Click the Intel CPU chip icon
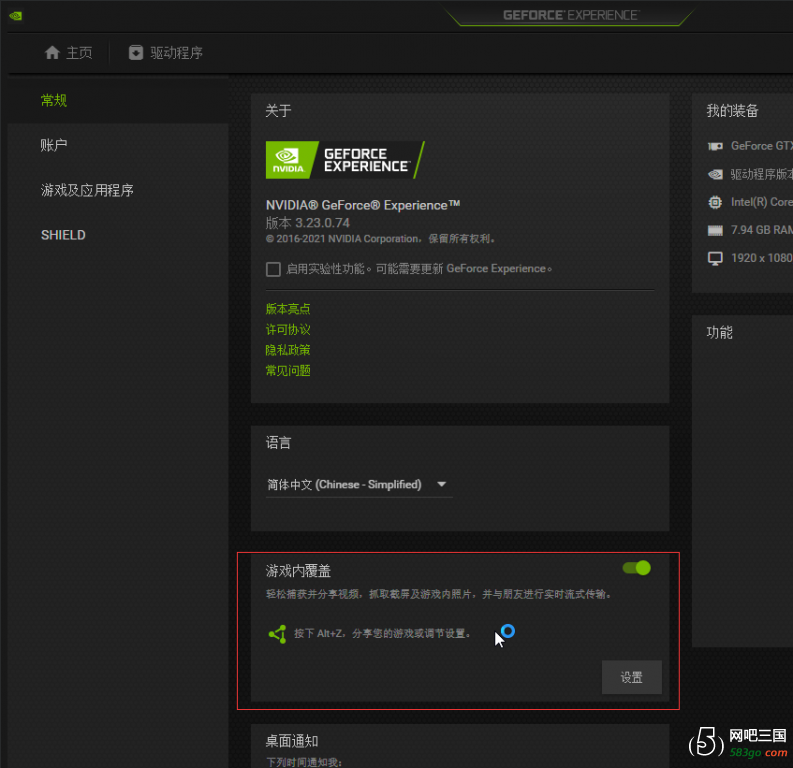This screenshot has height=768, width=793. click(715, 202)
